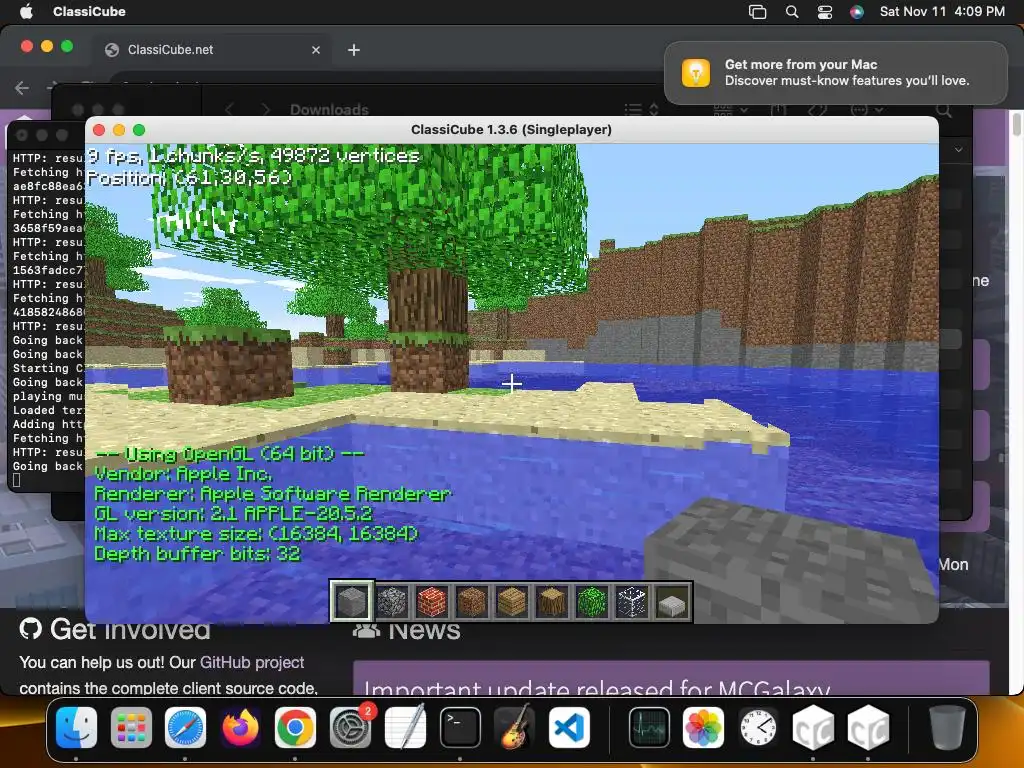Open Spotlight search in menu bar

[x=792, y=12]
